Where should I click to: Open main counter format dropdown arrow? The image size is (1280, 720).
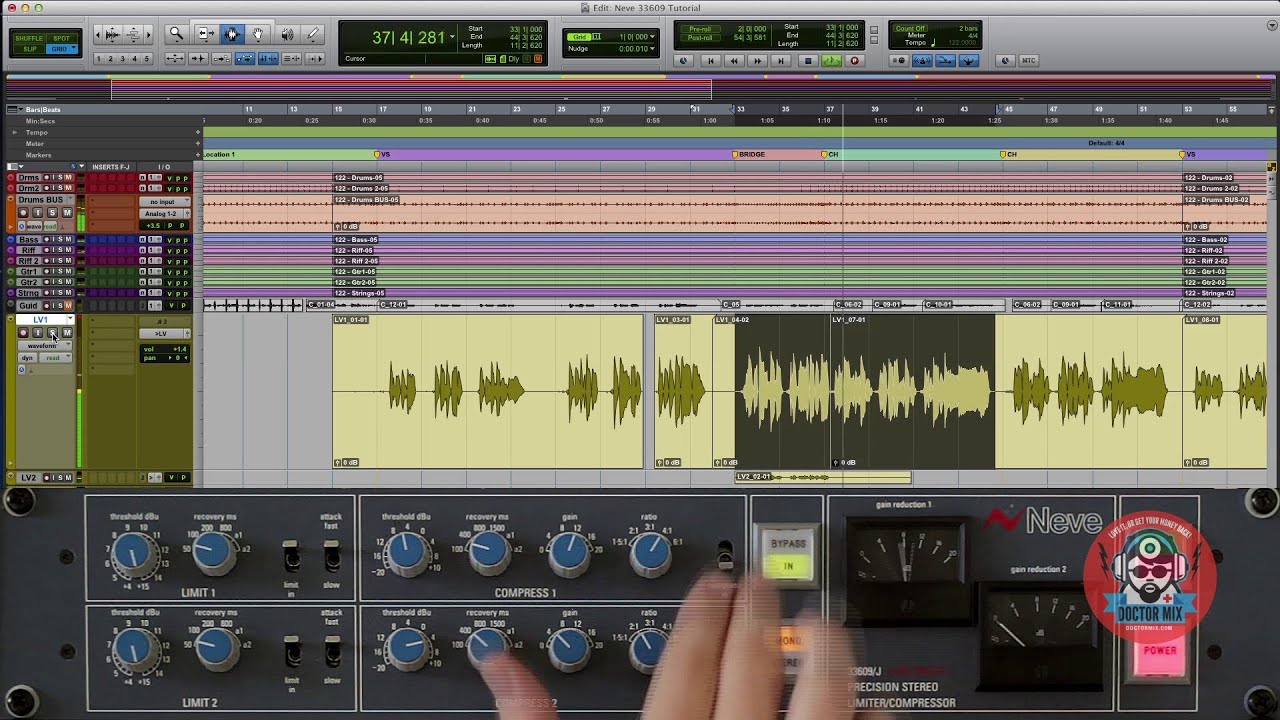(x=452, y=37)
